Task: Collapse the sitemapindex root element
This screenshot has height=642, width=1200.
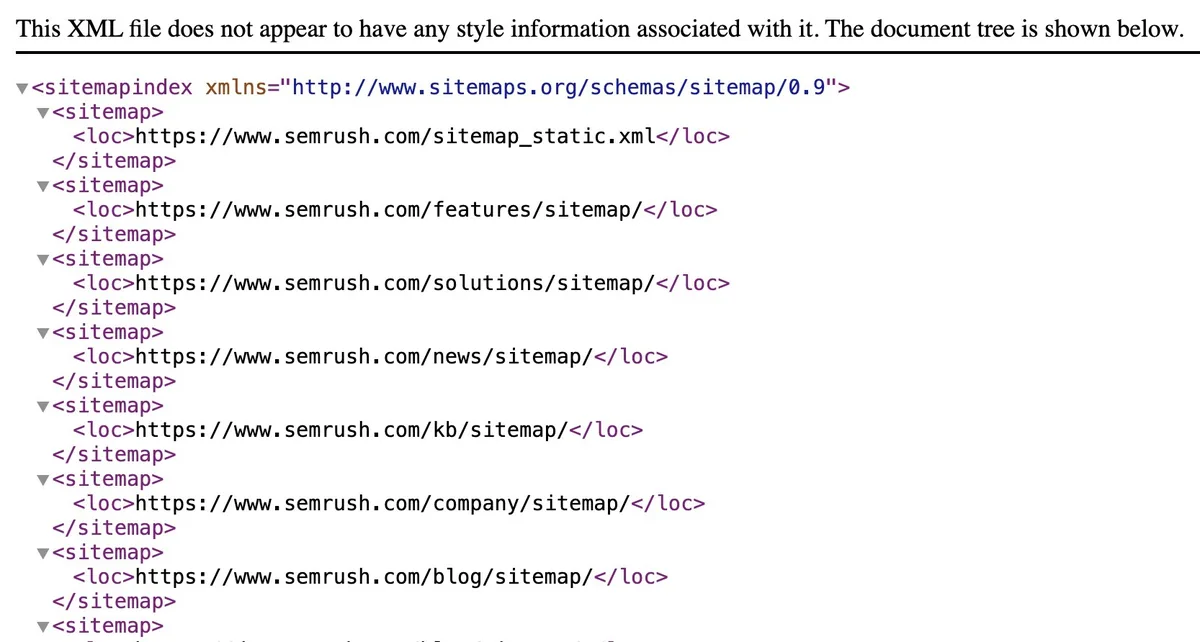Action: click(22, 88)
